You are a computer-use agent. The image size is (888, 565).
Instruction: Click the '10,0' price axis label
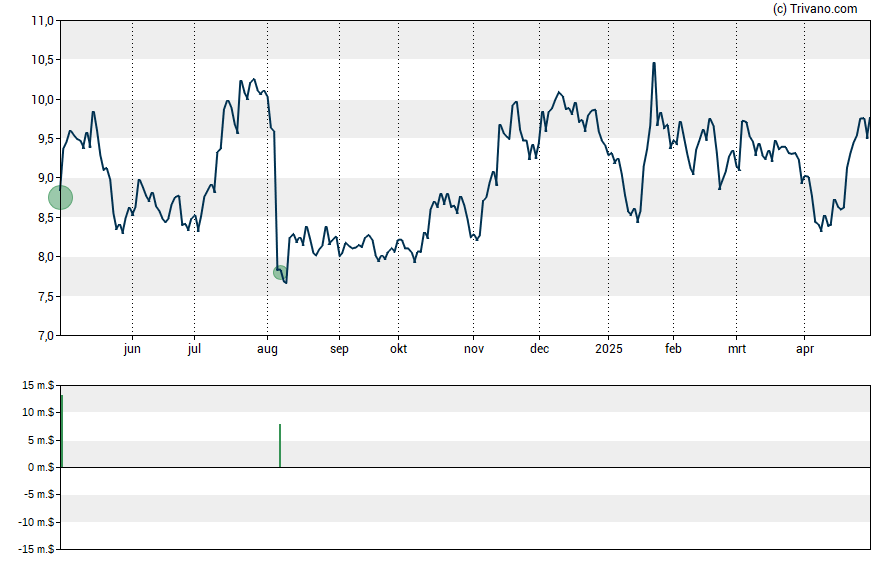click(x=42, y=100)
